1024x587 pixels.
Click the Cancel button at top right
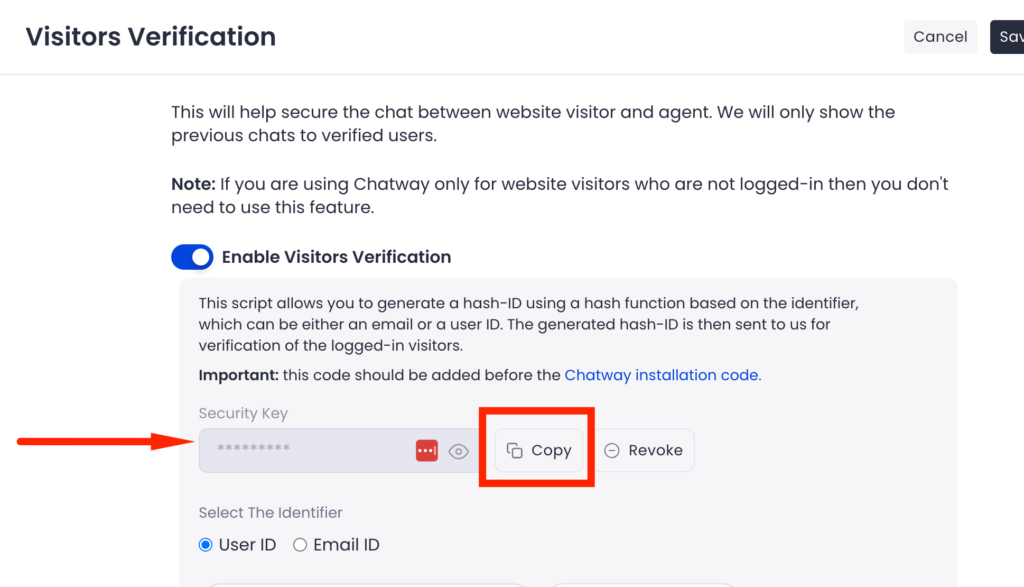point(940,36)
